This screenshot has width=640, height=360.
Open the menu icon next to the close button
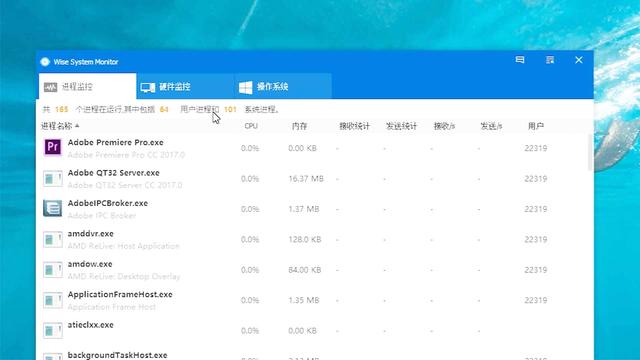(550, 60)
